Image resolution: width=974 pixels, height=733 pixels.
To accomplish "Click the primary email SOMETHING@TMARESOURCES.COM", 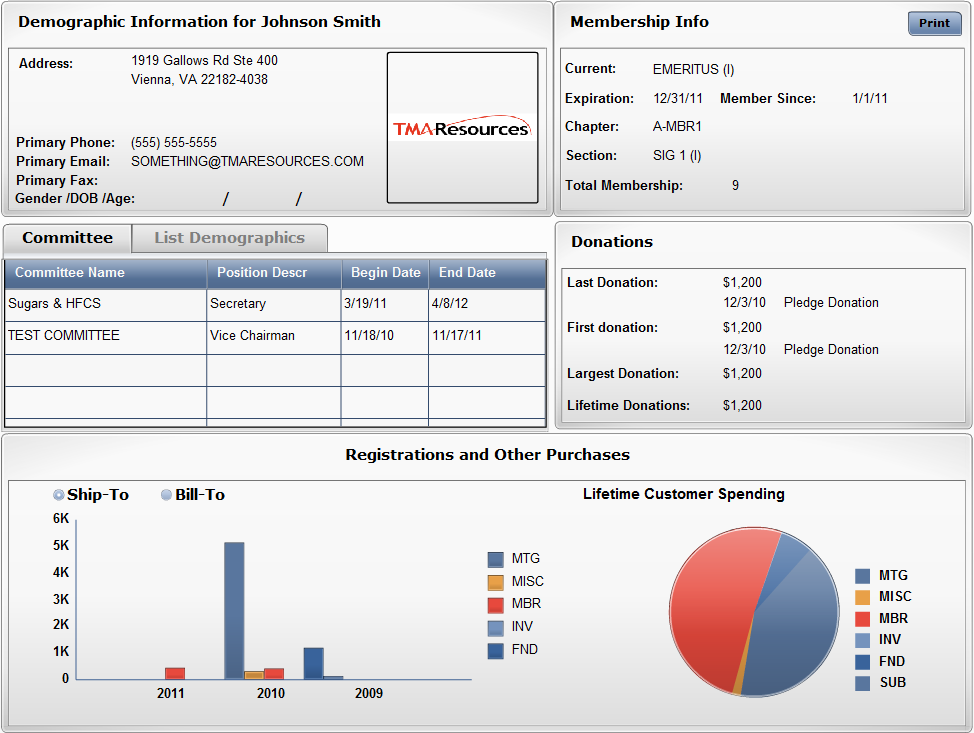I will [x=247, y=162].
